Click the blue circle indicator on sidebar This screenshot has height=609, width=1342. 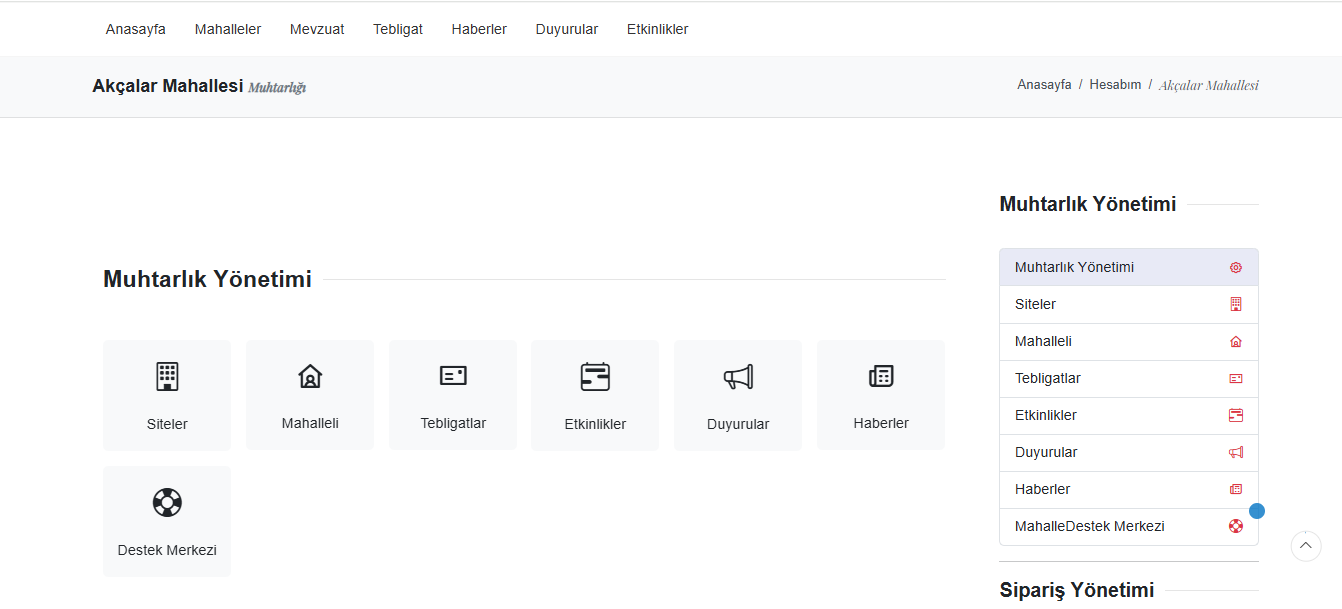pyautogui.click(x=1257, y=511)
